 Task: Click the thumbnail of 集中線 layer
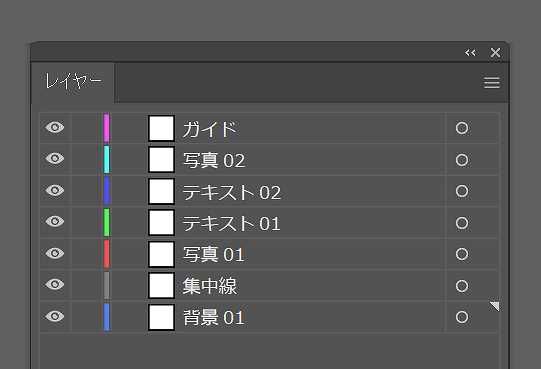pos(161,285)
